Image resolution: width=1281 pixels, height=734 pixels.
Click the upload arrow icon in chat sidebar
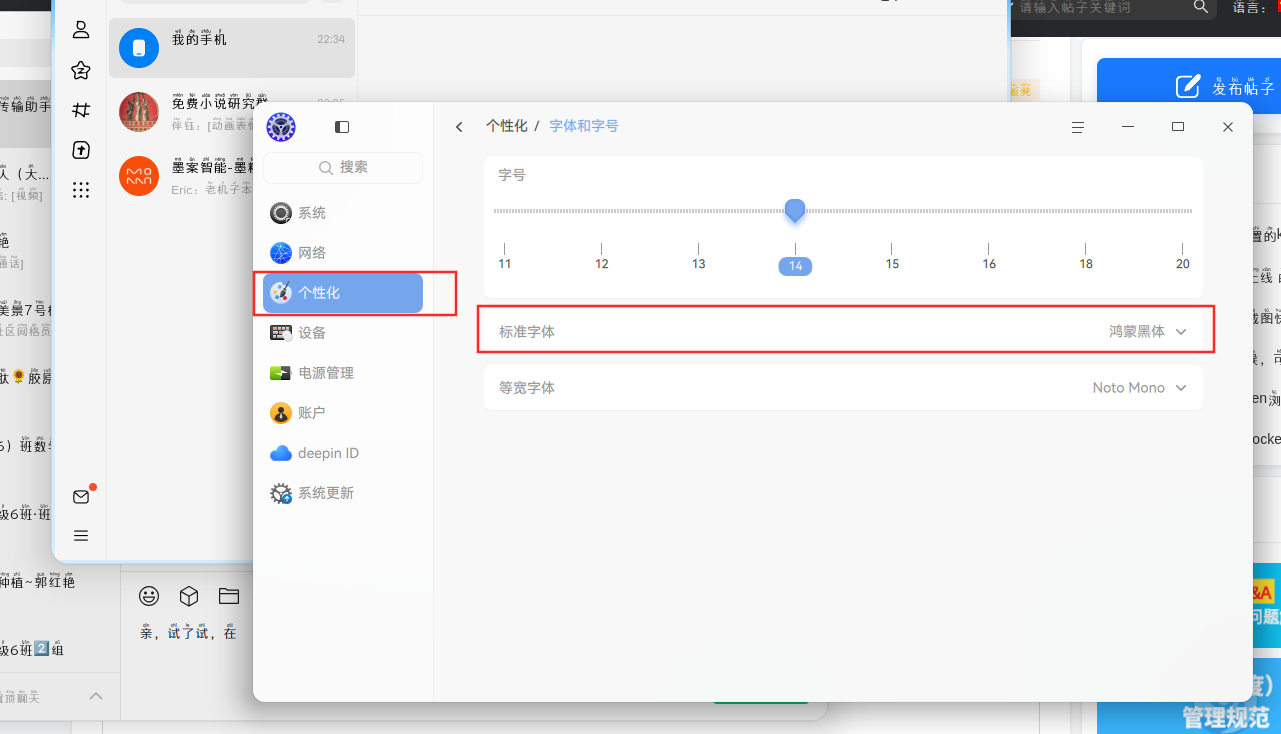point(81,150)
